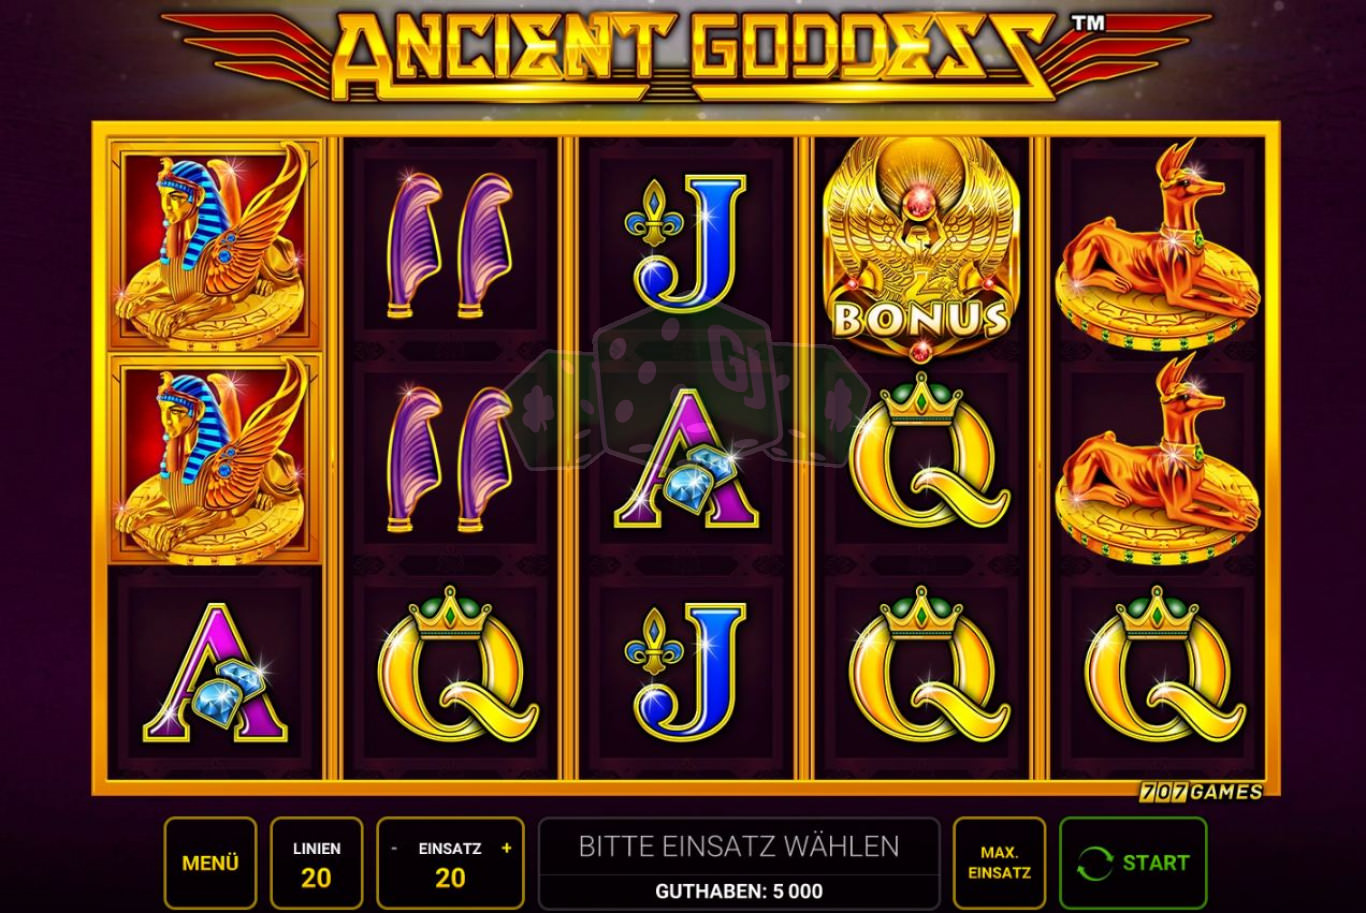Click the bottom blue J symbol on middle reel
Viewport: 1366px width, 913px height.
[686, 672]
